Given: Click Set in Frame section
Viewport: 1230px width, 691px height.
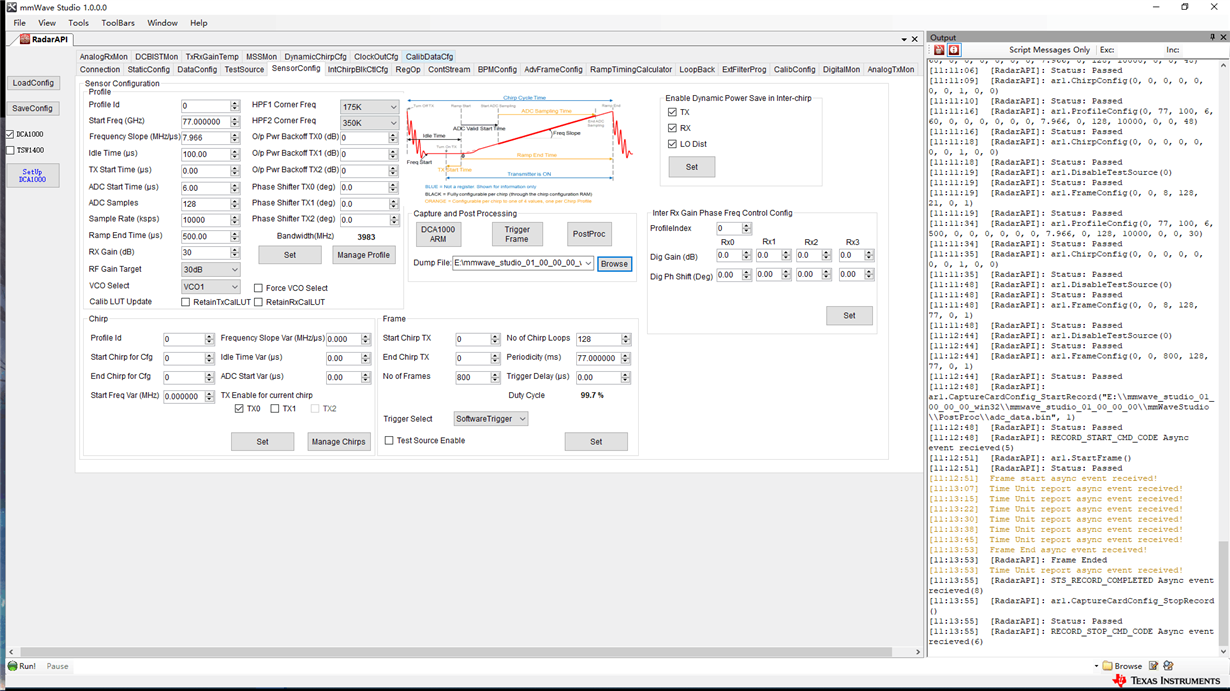Looking at the screenshot, I should [596, 441].
